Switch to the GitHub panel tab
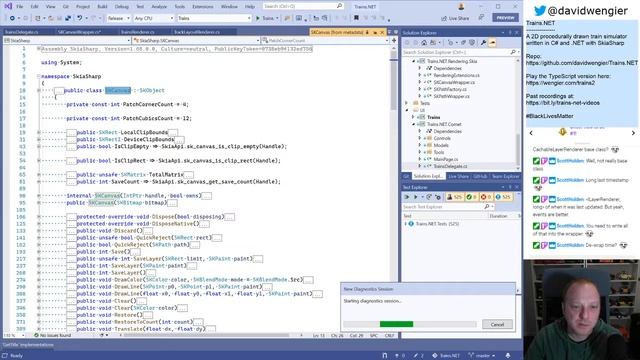Image resolution: width=640 pixels, height=360 pixels. coord(480,176)
